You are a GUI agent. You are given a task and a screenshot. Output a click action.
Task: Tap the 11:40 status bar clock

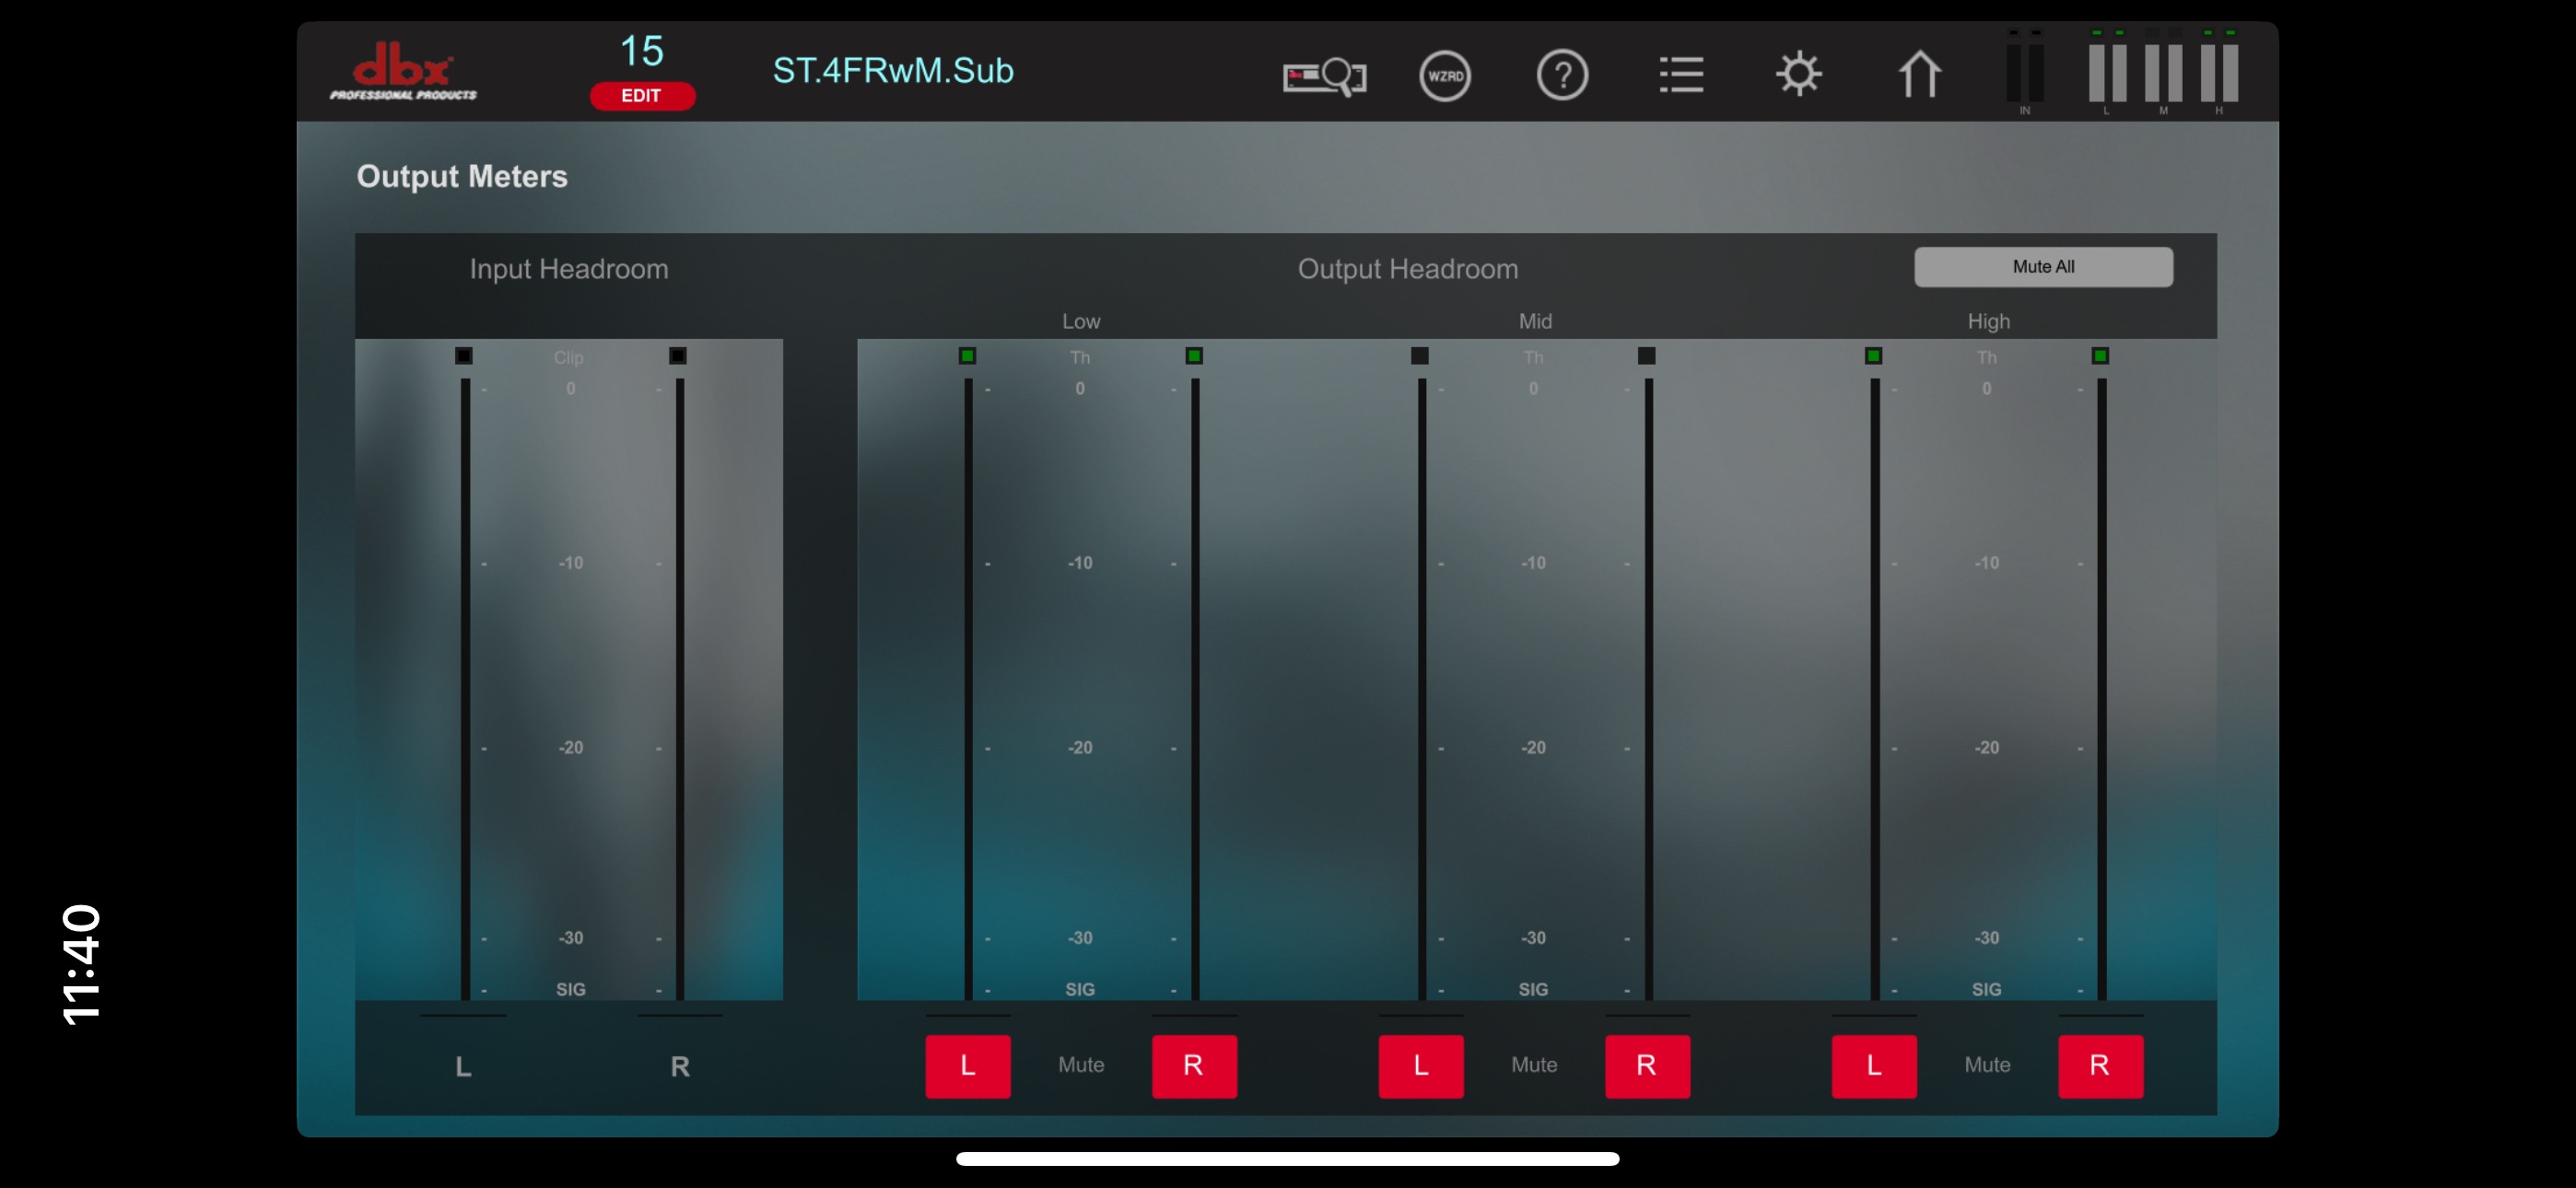pyautogui.click(x=81, y=965)
